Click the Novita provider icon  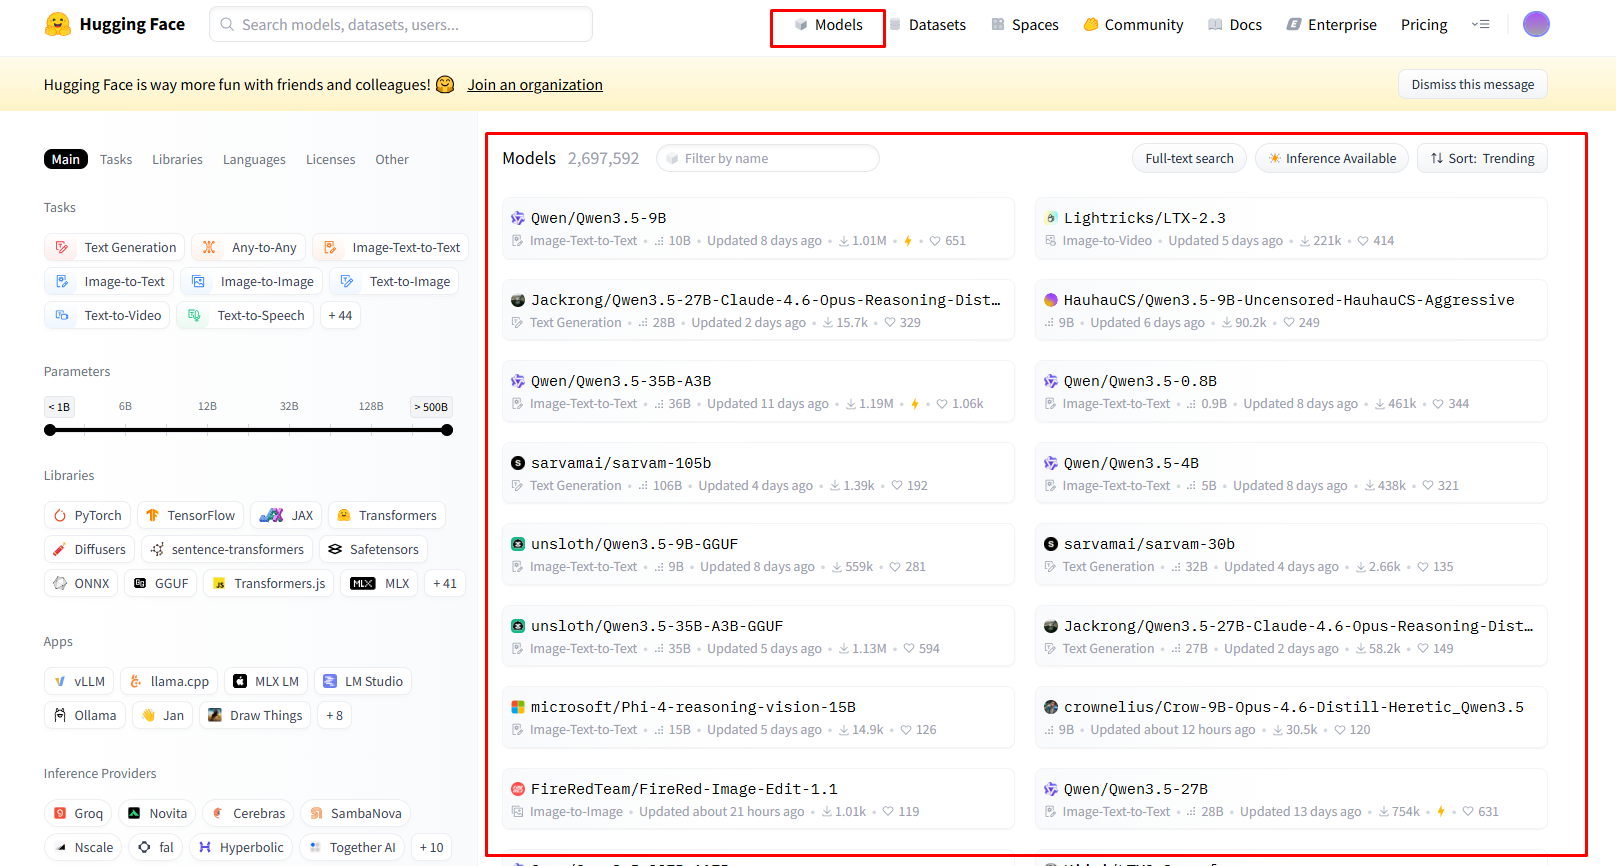tap(134, 813)
